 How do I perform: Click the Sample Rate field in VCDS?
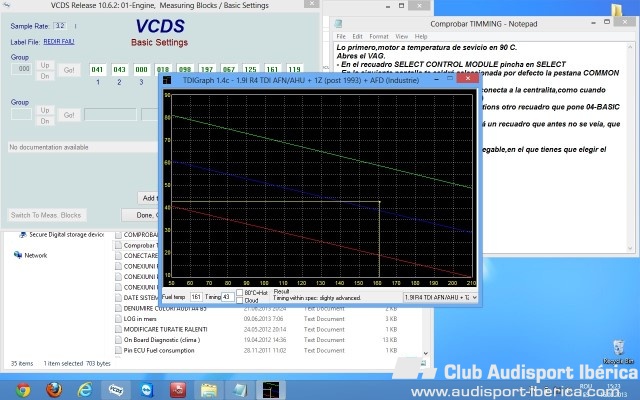[x=60, y=26]
